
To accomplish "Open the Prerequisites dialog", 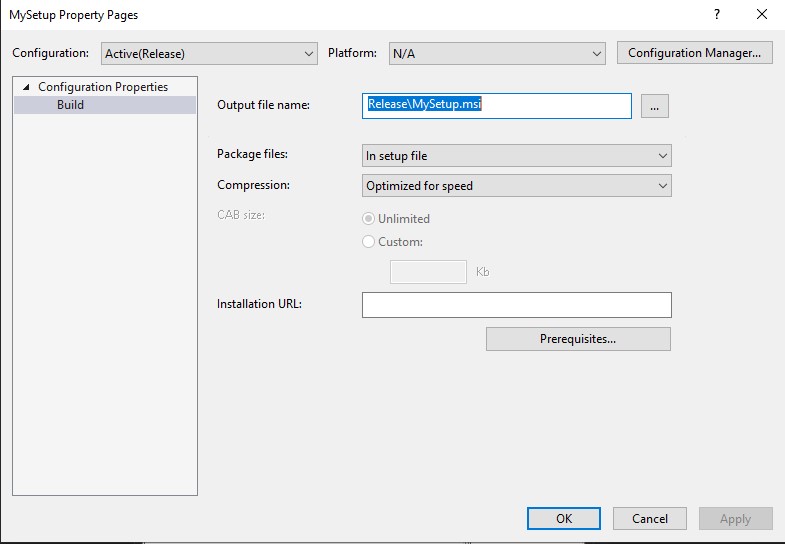I will tap(578, 339).
